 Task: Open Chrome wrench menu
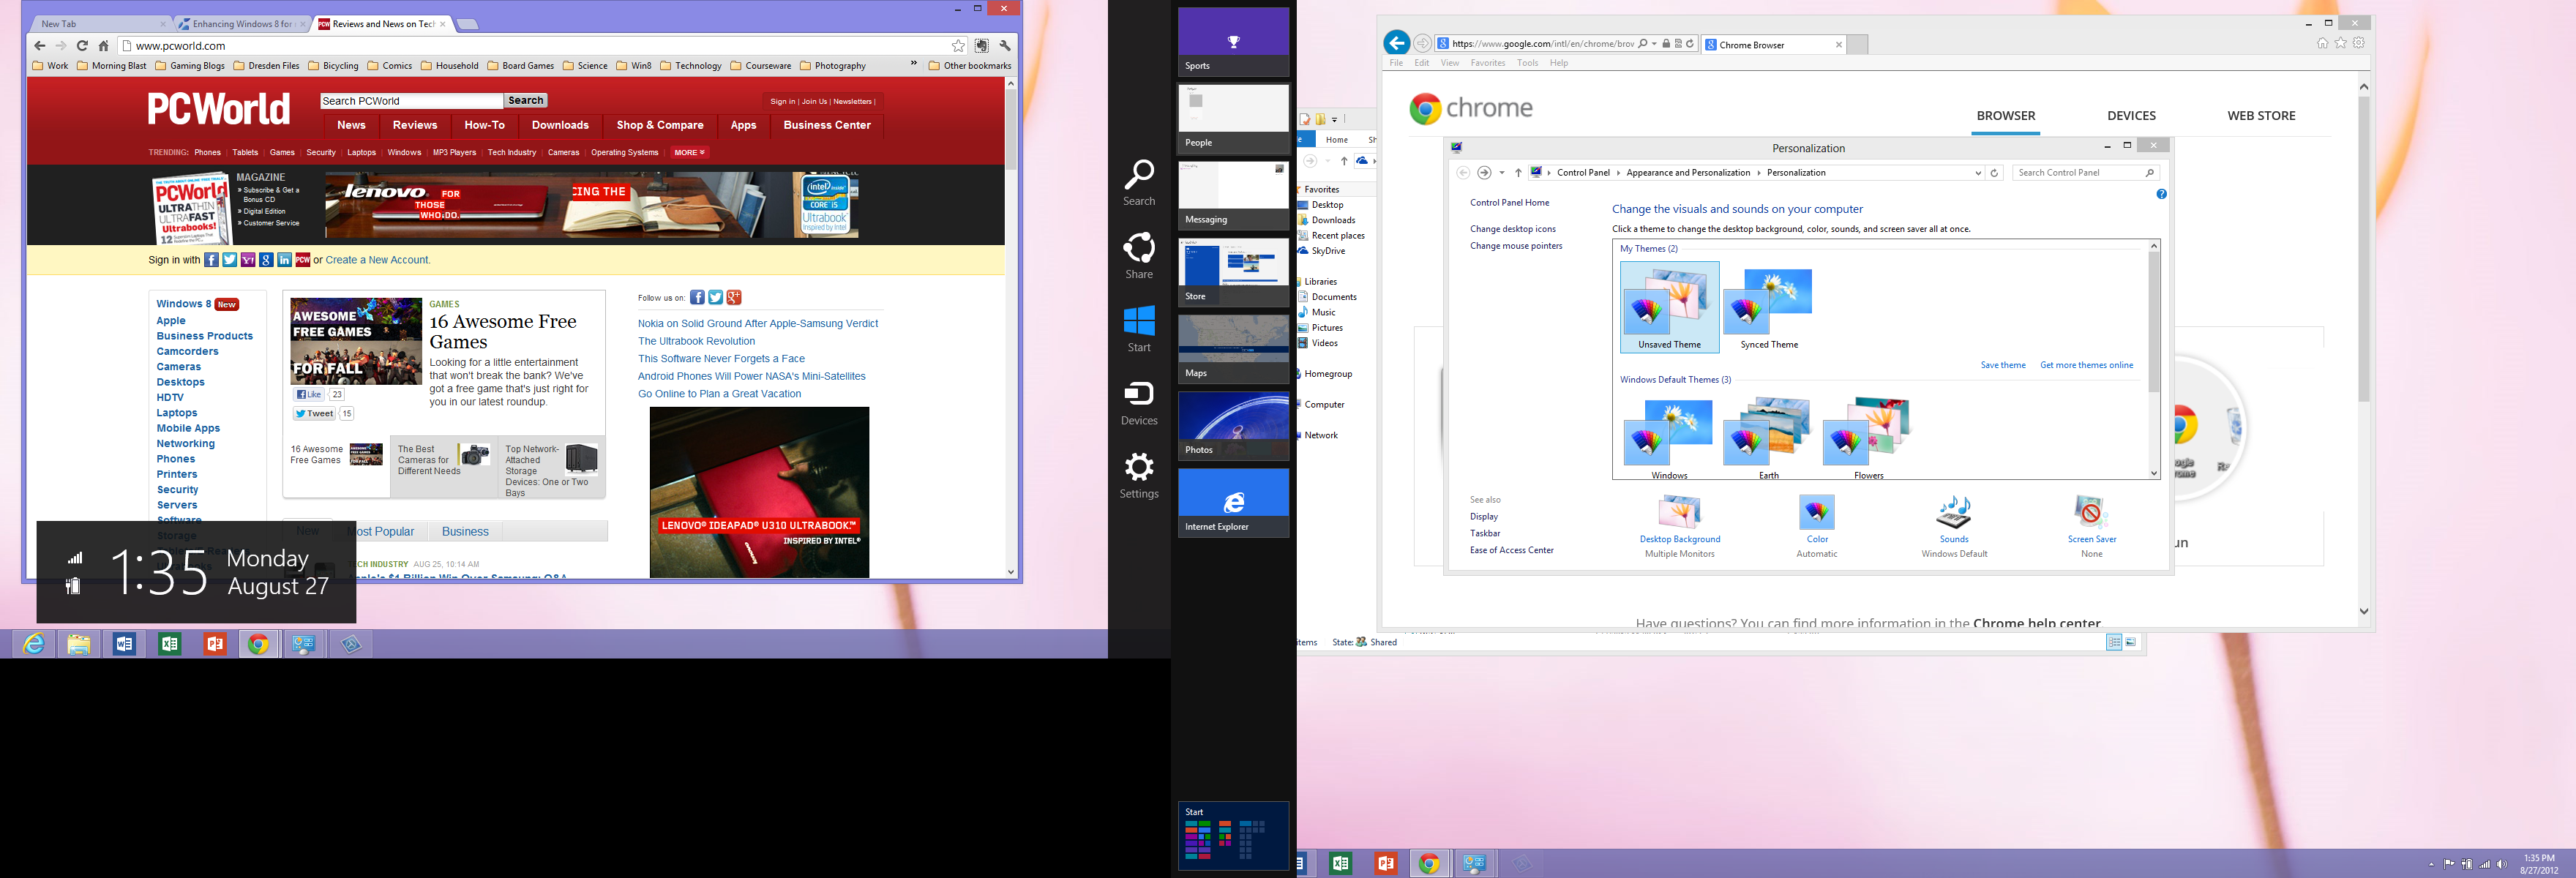click(x=1005, y=46)
